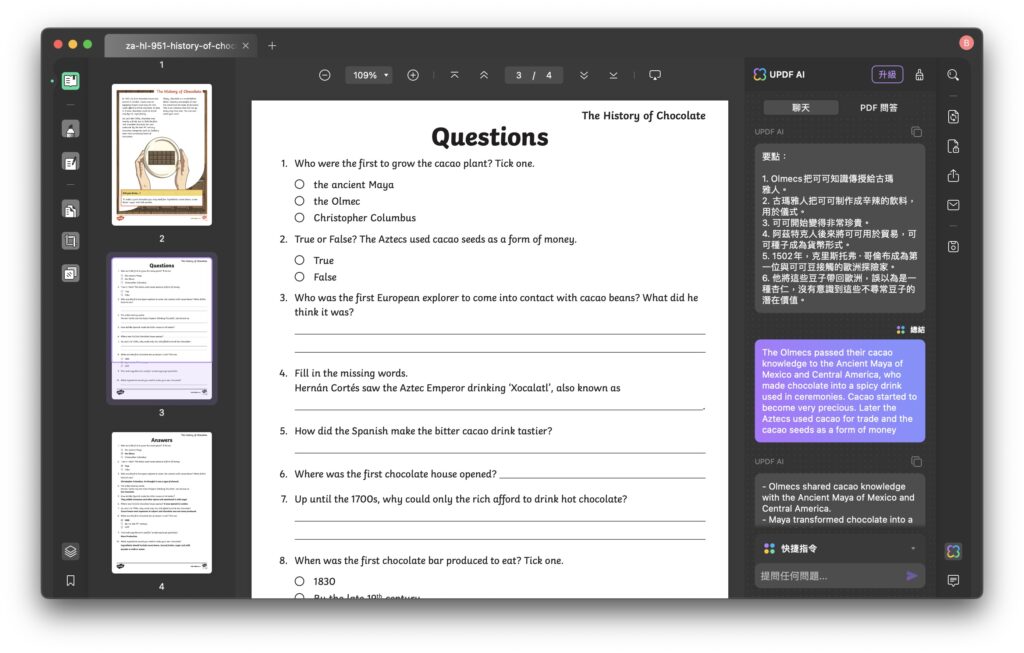Click the upgrade button in the AI panel header
Image resolution: width=1024 pixels, height=653 pixels.
[x=887, y=74]
